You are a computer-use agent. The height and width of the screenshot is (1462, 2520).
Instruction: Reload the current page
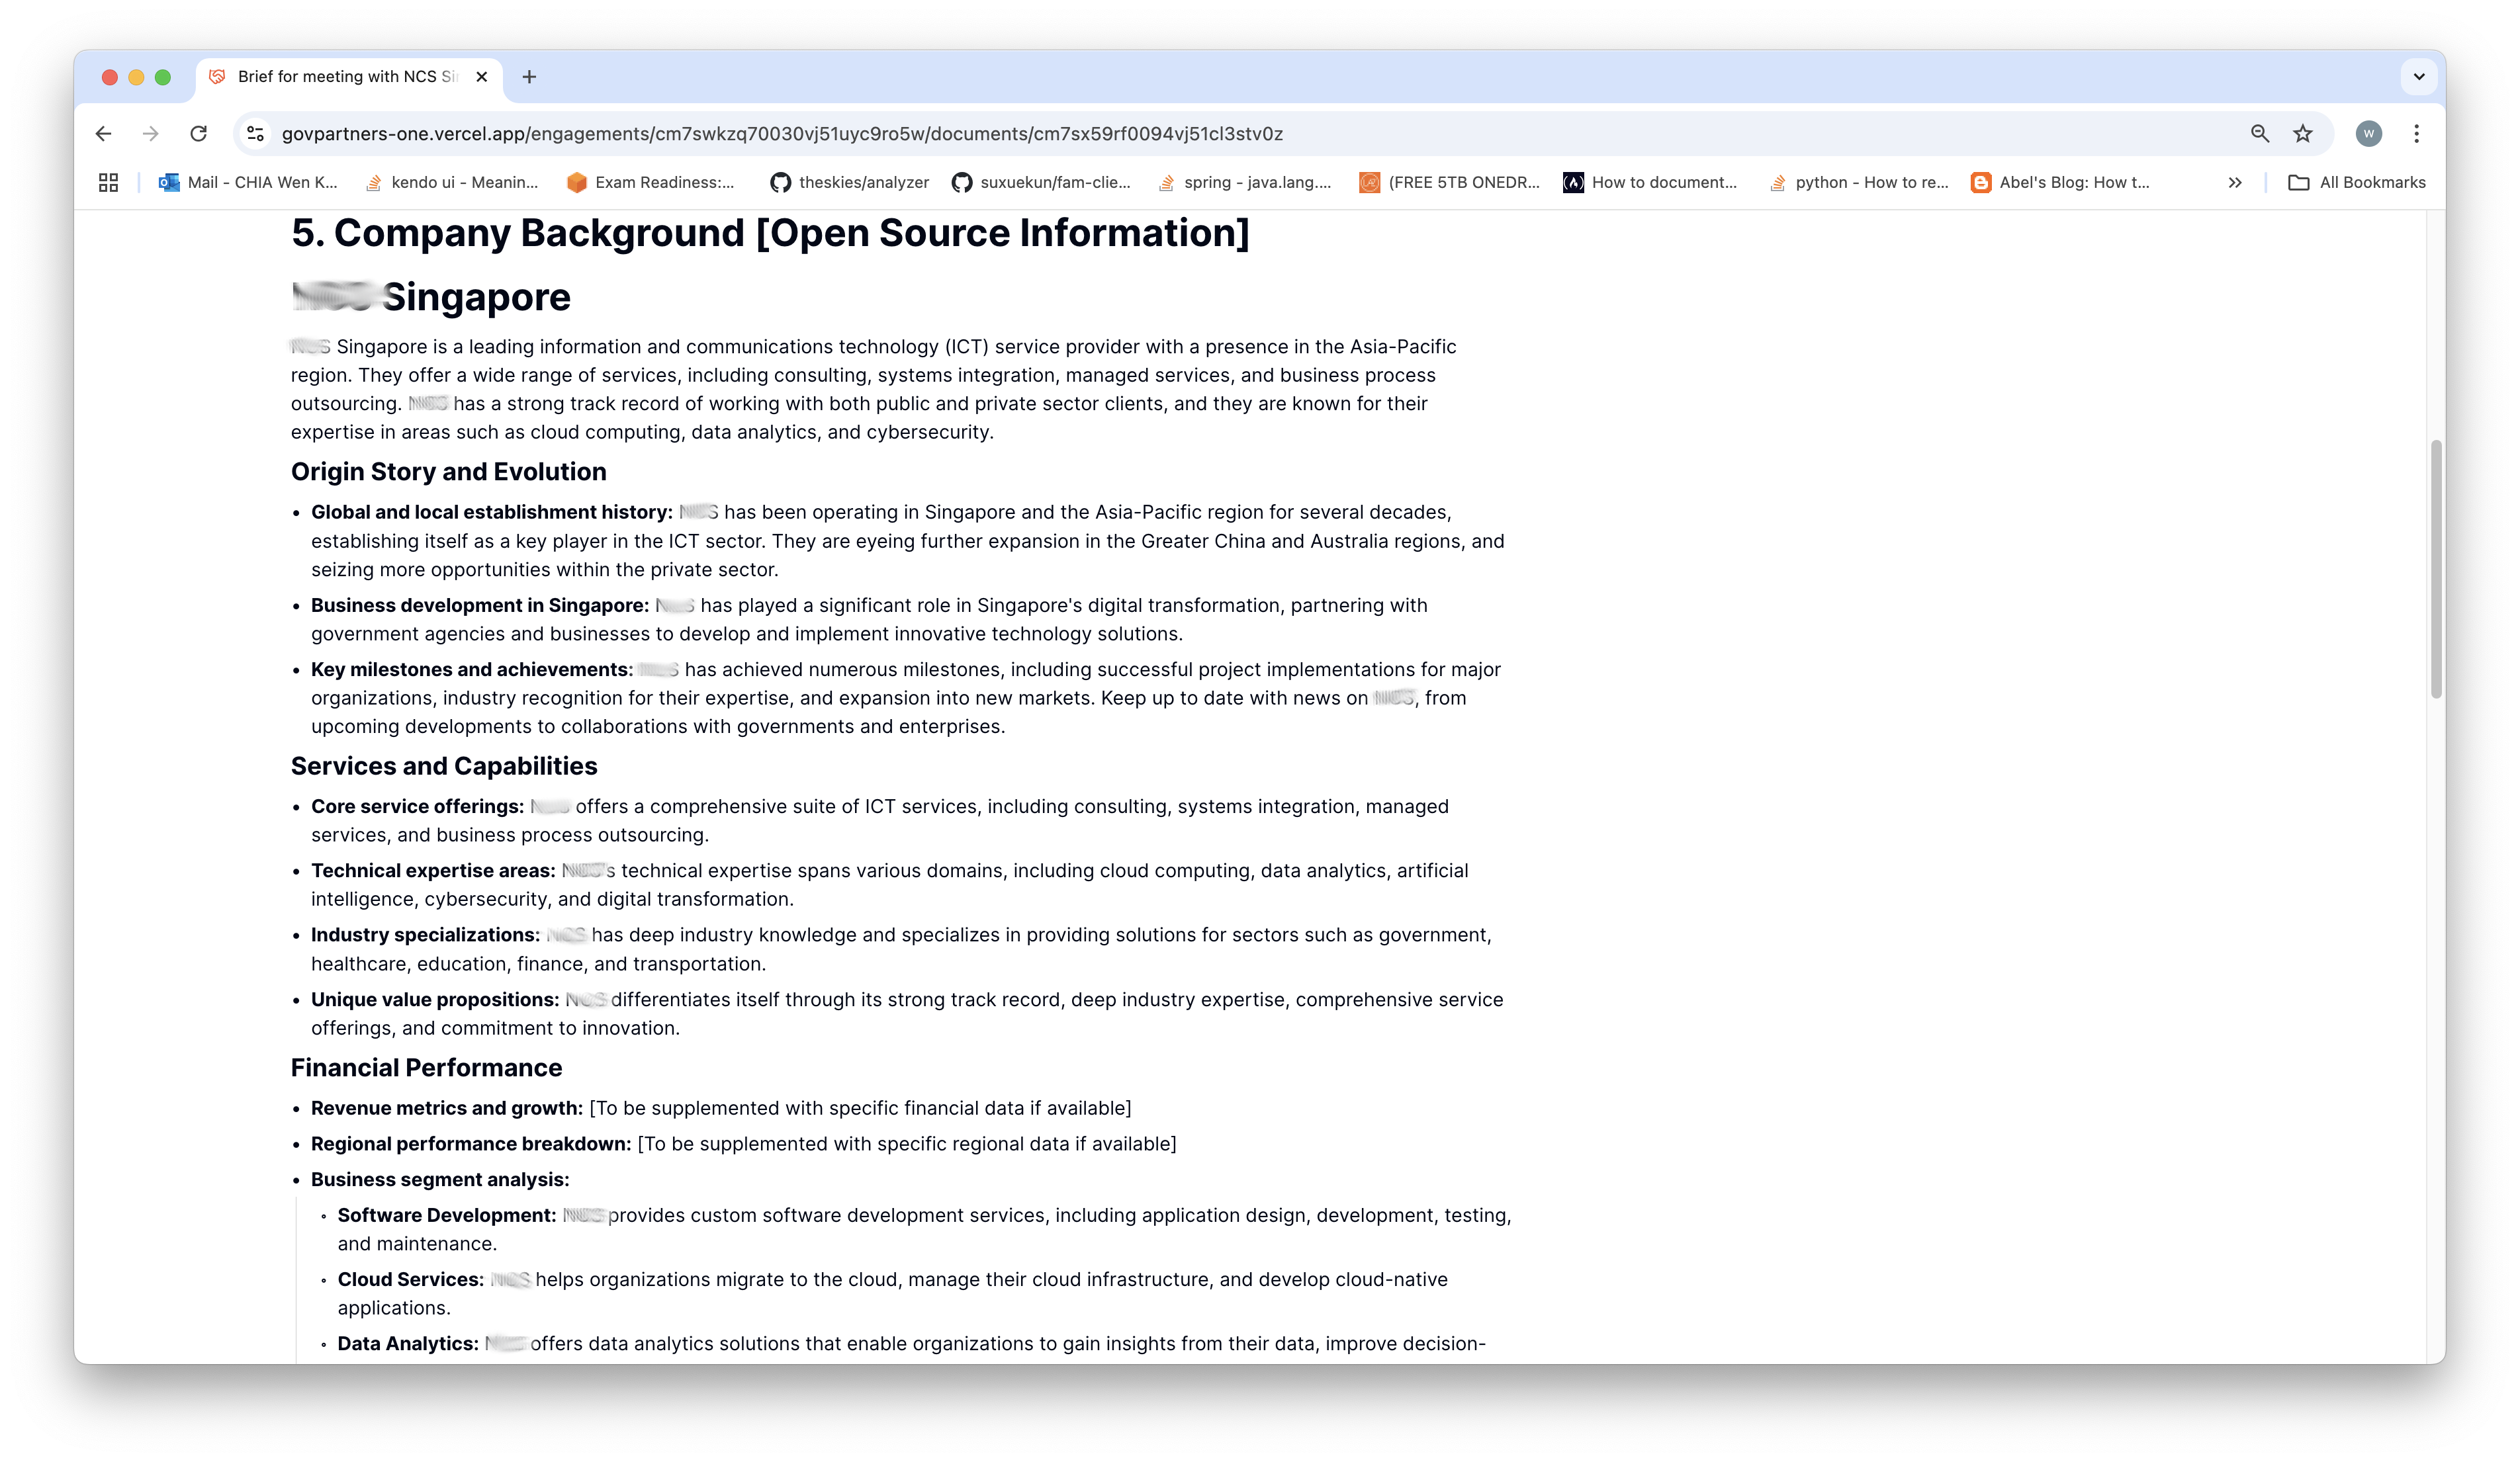(198, 133)
